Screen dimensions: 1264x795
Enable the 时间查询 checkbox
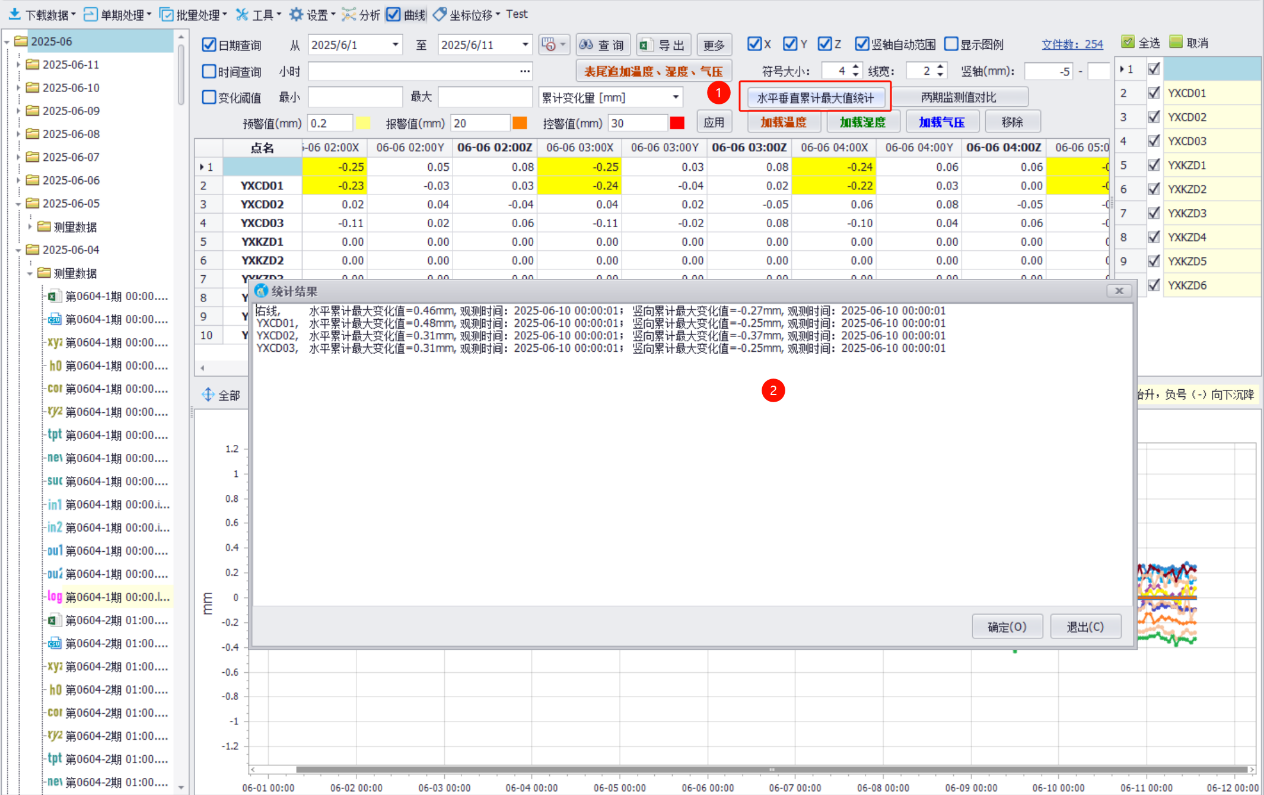(x=209, y=71)
